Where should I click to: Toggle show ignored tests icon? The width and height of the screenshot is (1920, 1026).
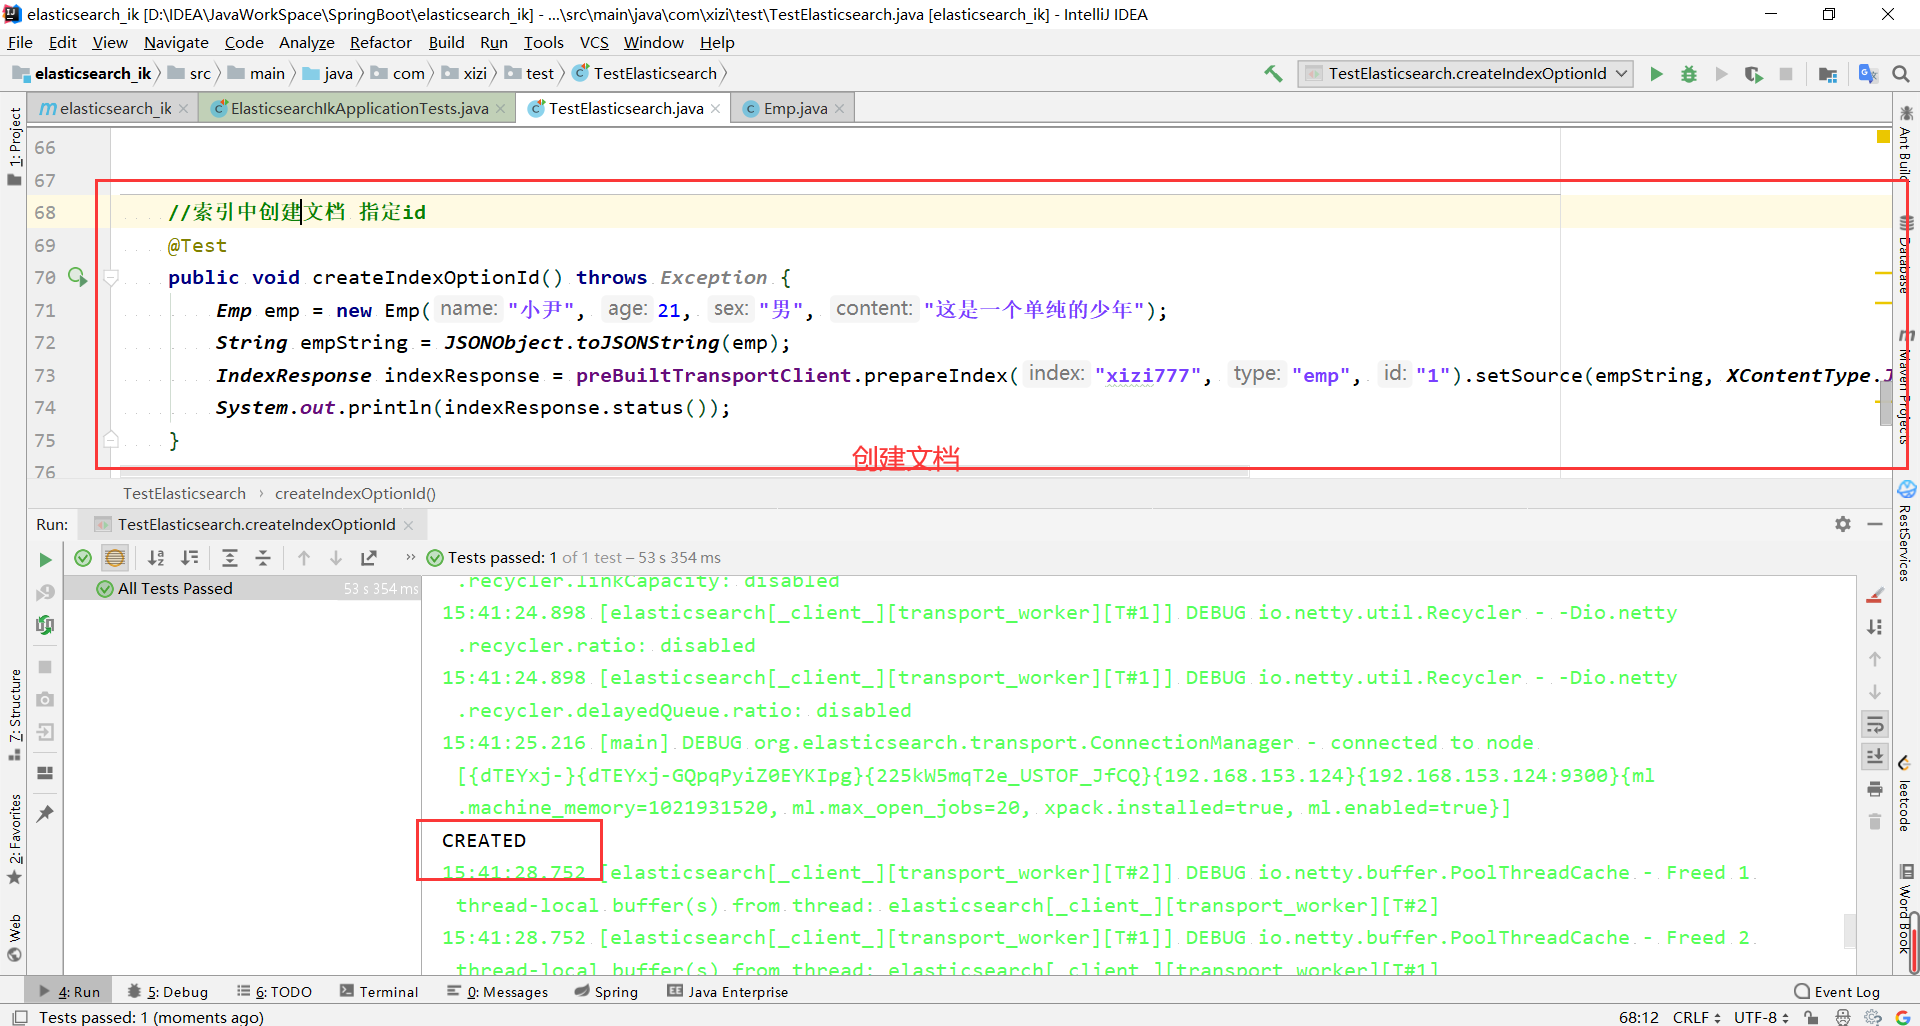point(115,558)
